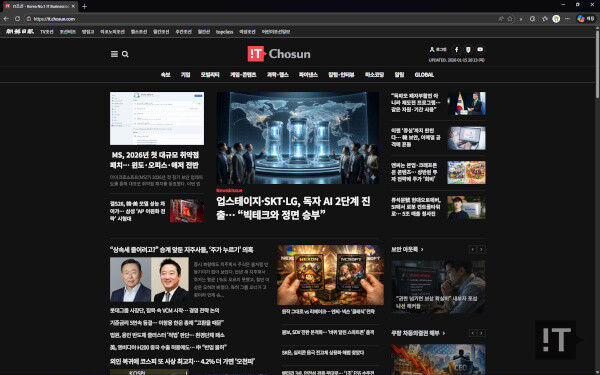Click next arrow in the 쿠팡 section carousel
Image resolution: width=600 pixels, height=375 pixels.
pyautogui.click(x=481, y=333)
